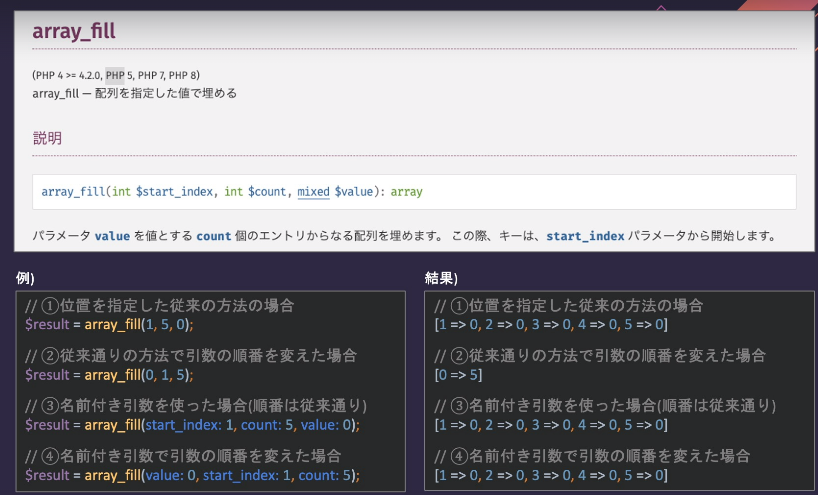Click comment ③ in the result panel
The image size is (818, 495).
[x=606, y=406]
